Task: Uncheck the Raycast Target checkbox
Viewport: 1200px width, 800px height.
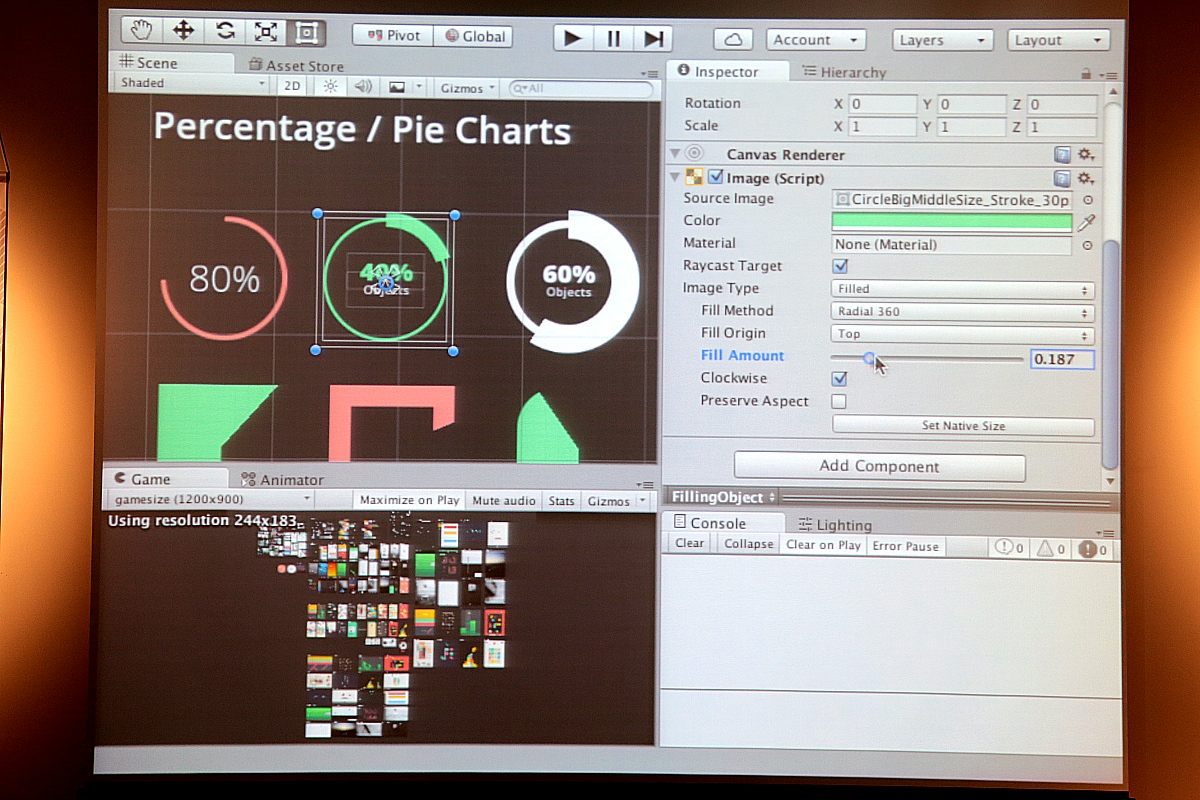Action: pyautogui.click(x=840, y=266)
